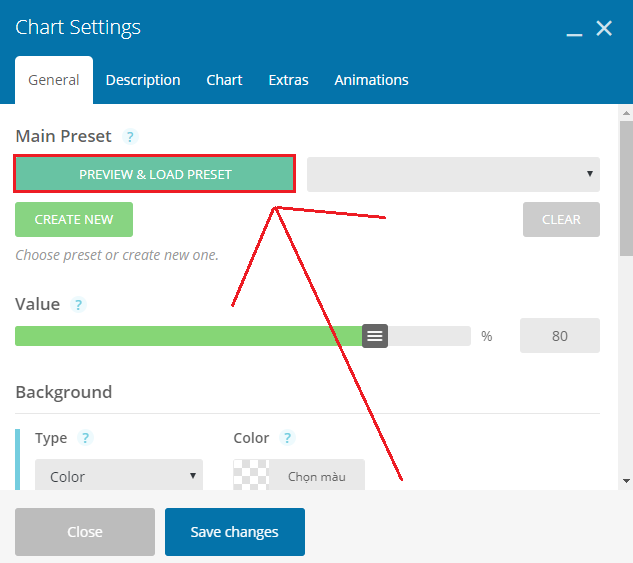Switch to the Description tab
The height and width of the screenshot is (563, 633).
click(143, 80)
